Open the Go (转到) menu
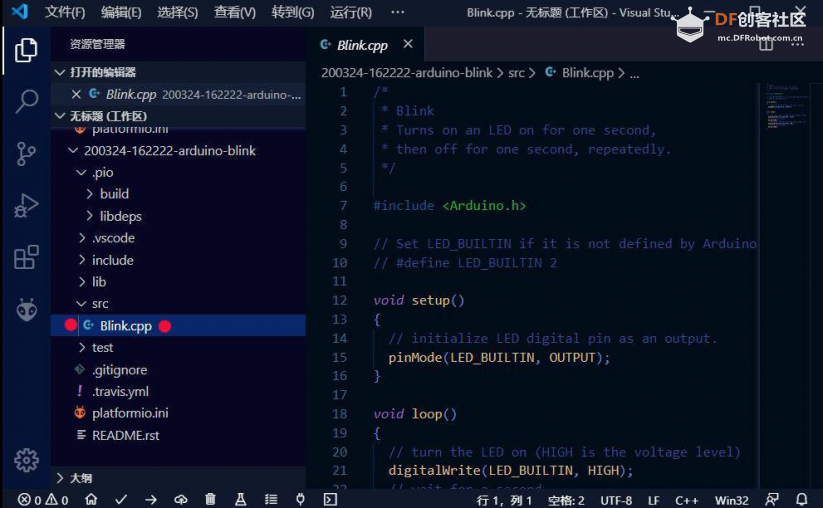This screenshot has width=823, height=508. [293, 12]
